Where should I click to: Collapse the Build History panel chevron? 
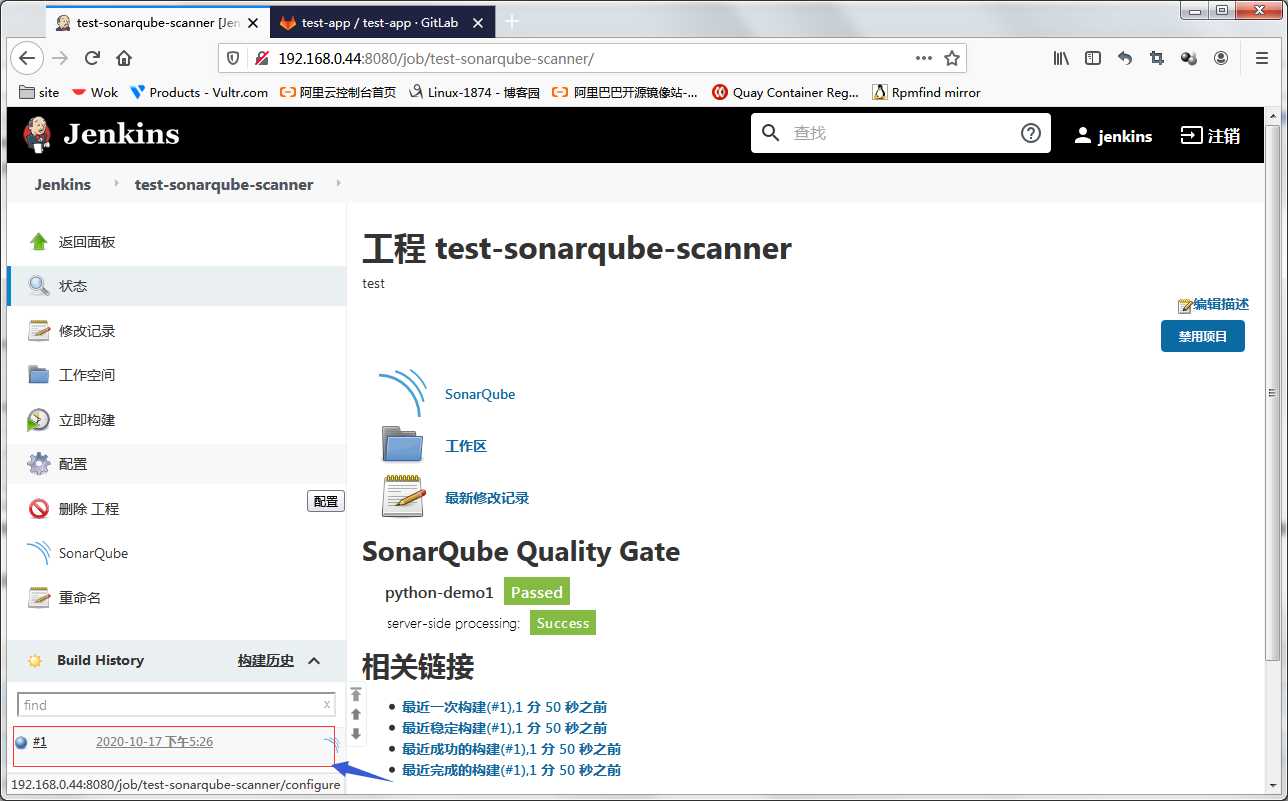pos(314,660)
